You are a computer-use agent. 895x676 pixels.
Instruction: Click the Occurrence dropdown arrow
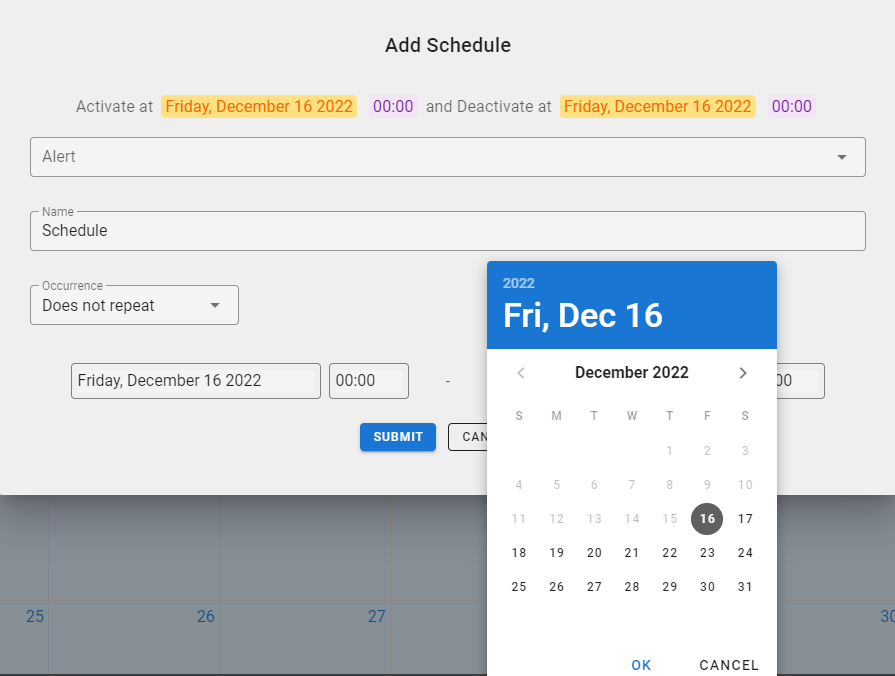pos(217,305)
